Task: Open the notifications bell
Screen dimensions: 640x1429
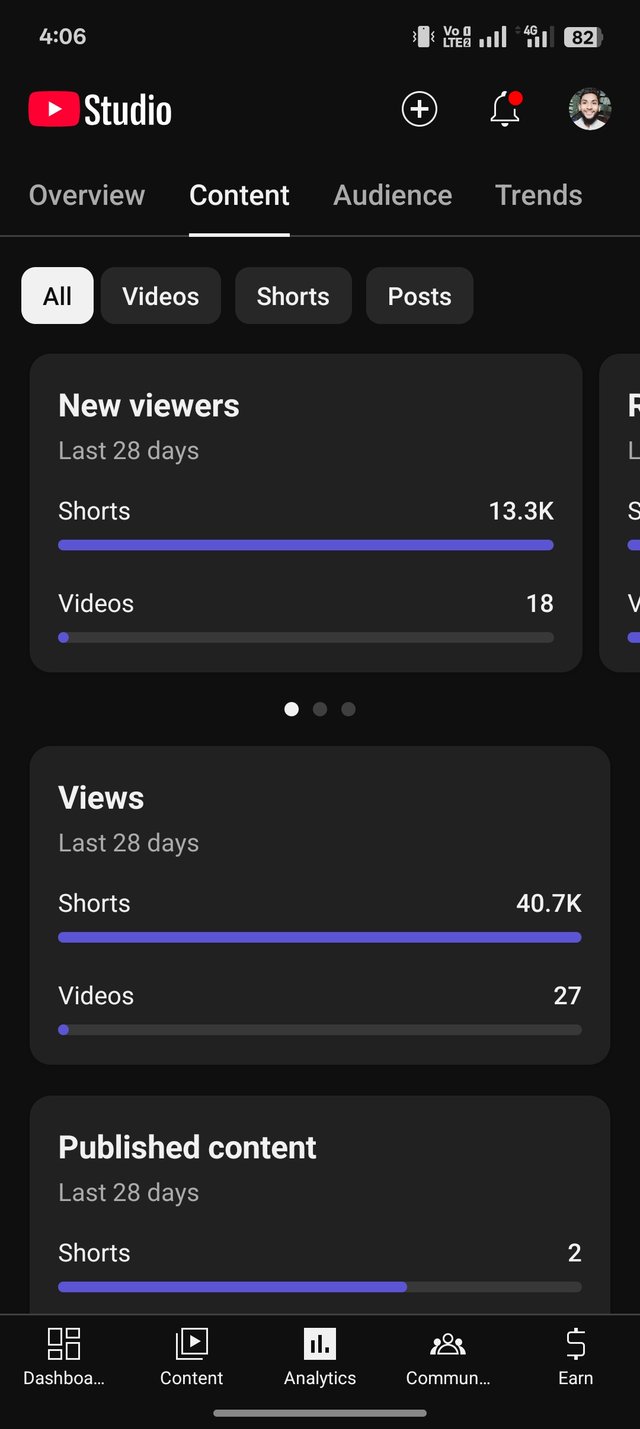Action: click(x=505, y=109)
